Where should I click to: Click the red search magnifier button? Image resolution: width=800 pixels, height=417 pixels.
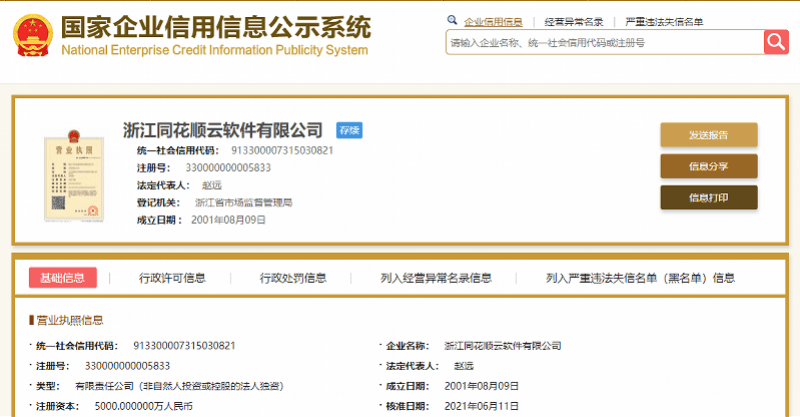click(776, 42)
